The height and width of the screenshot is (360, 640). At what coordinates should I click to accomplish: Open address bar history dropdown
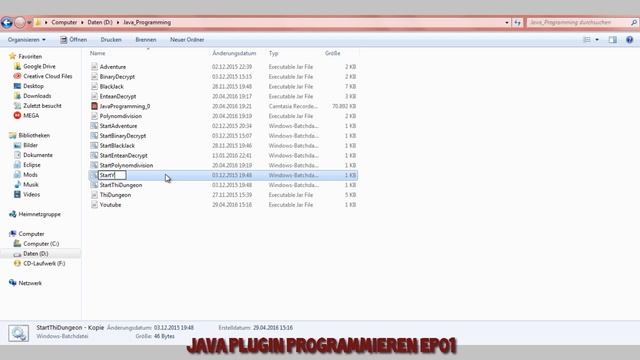coord(507,22)
